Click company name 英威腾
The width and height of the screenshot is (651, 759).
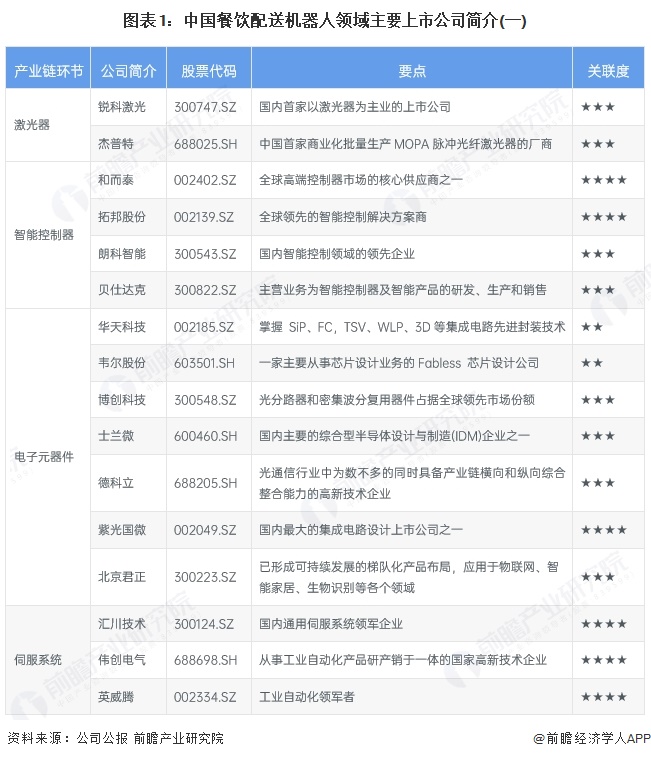(x=116, y=697)
